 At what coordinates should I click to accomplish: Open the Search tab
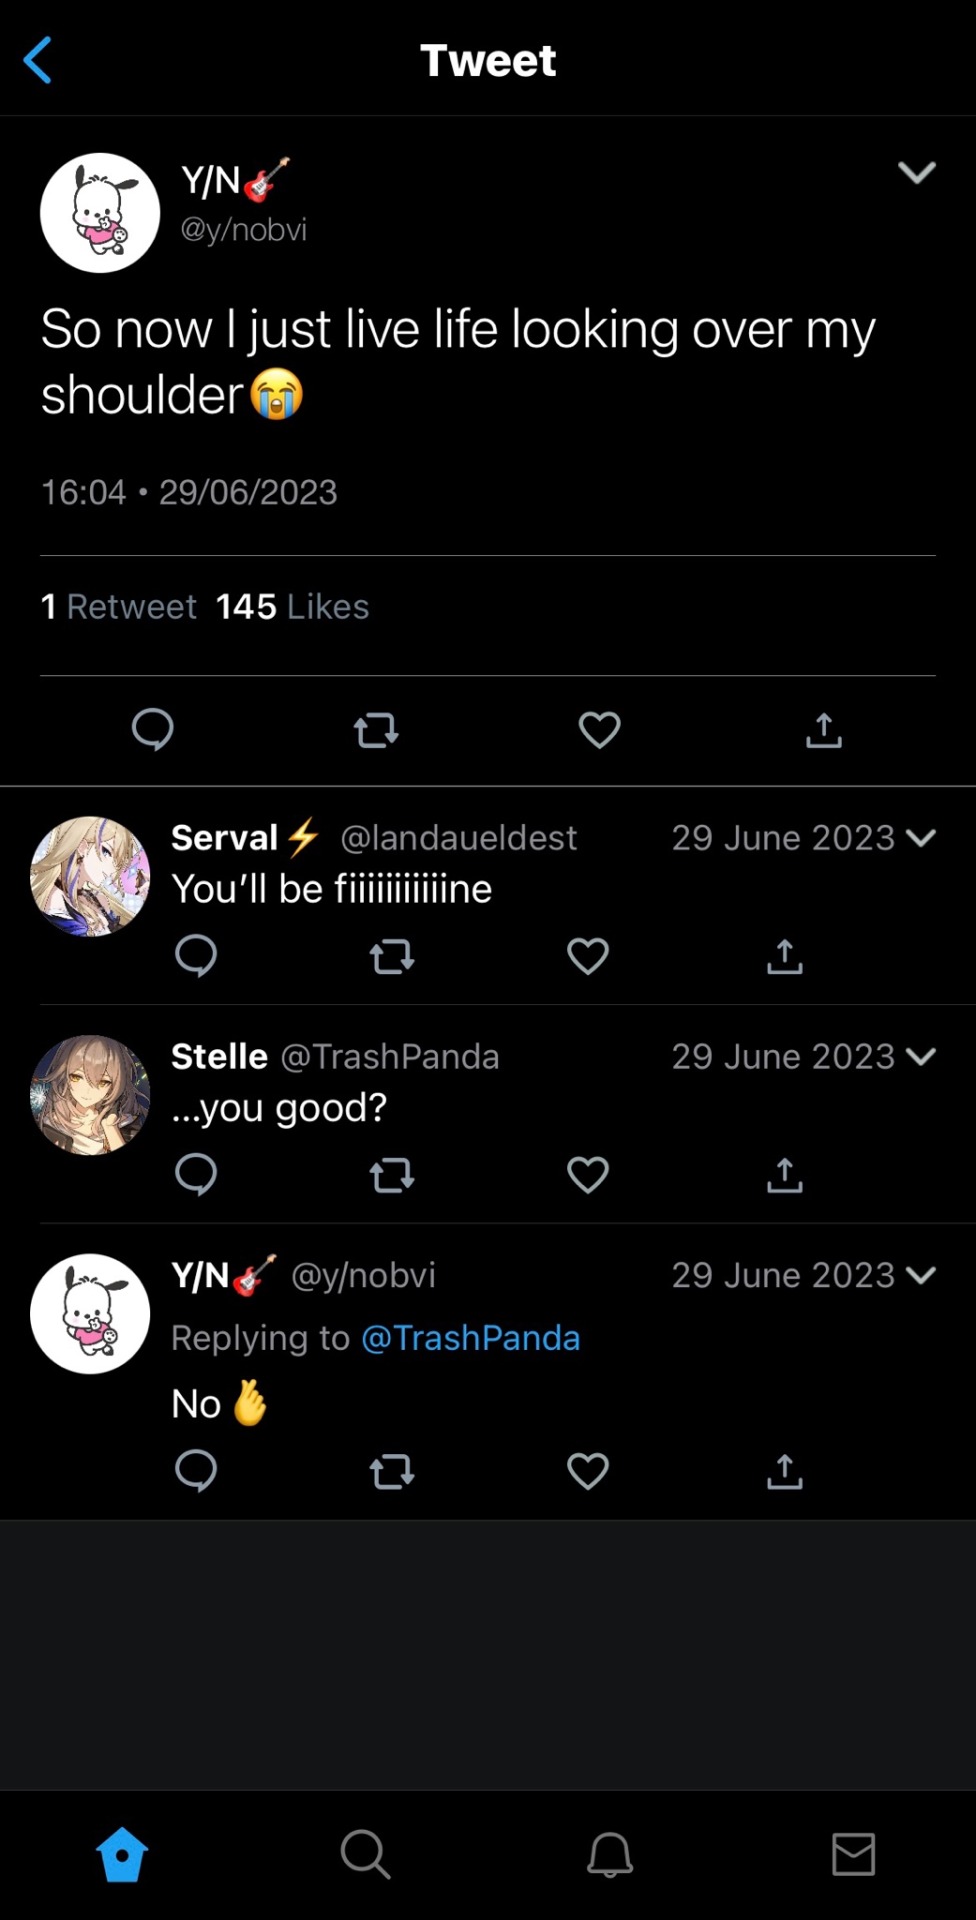tap(365, 1855)
